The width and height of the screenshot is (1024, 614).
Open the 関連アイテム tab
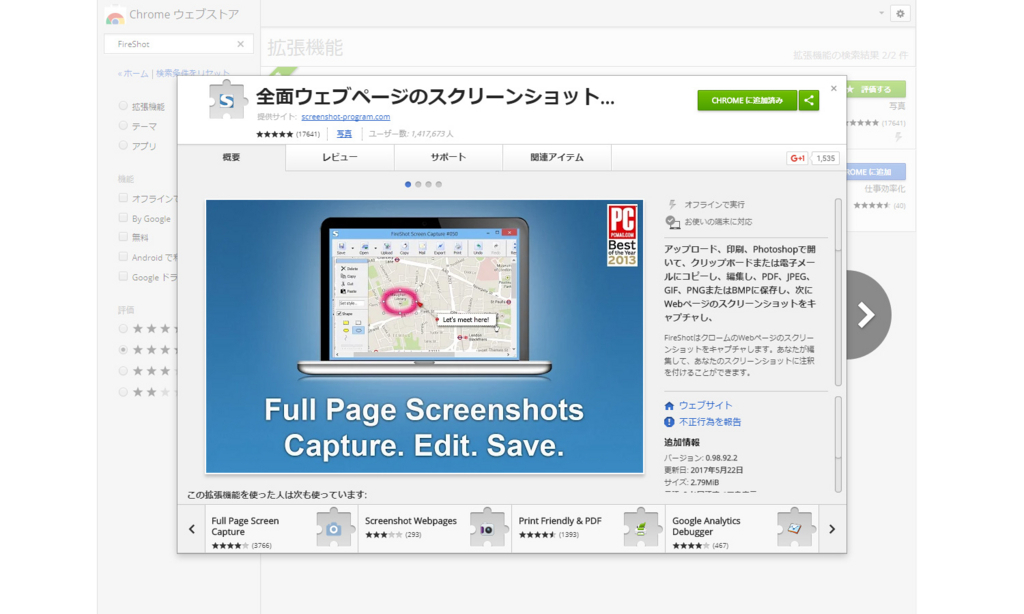[557, 157]
